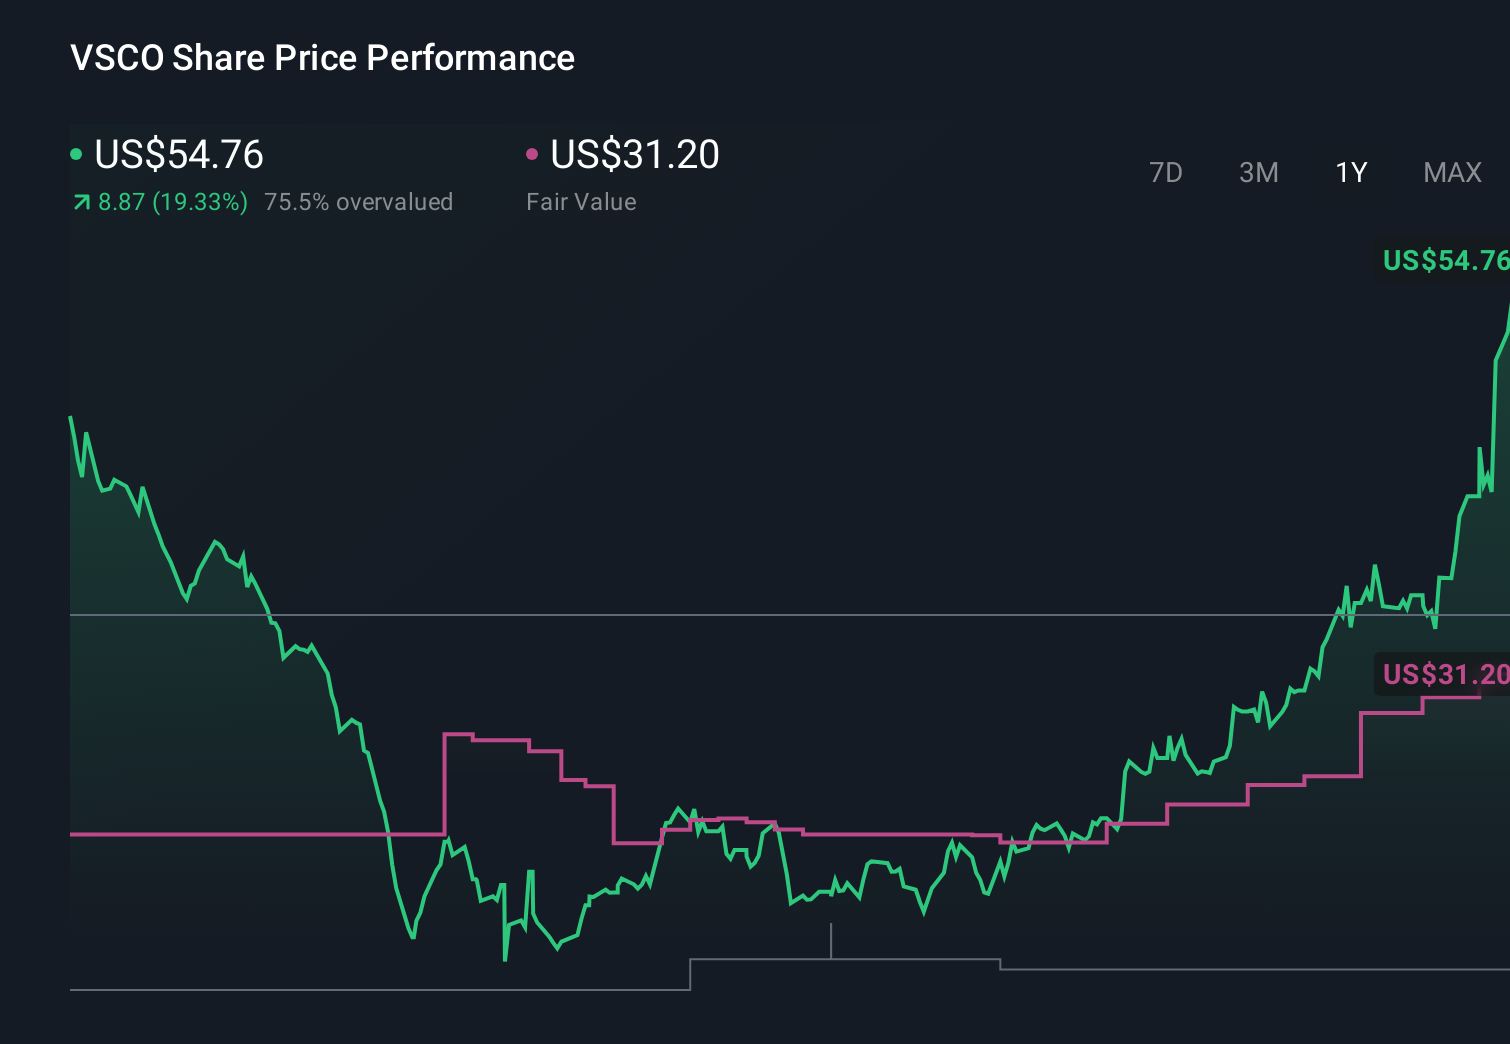Screen dimensions: 1510x1044
Task: Click the green upward arrow next to 8.87
Action: tap(81, 201)
